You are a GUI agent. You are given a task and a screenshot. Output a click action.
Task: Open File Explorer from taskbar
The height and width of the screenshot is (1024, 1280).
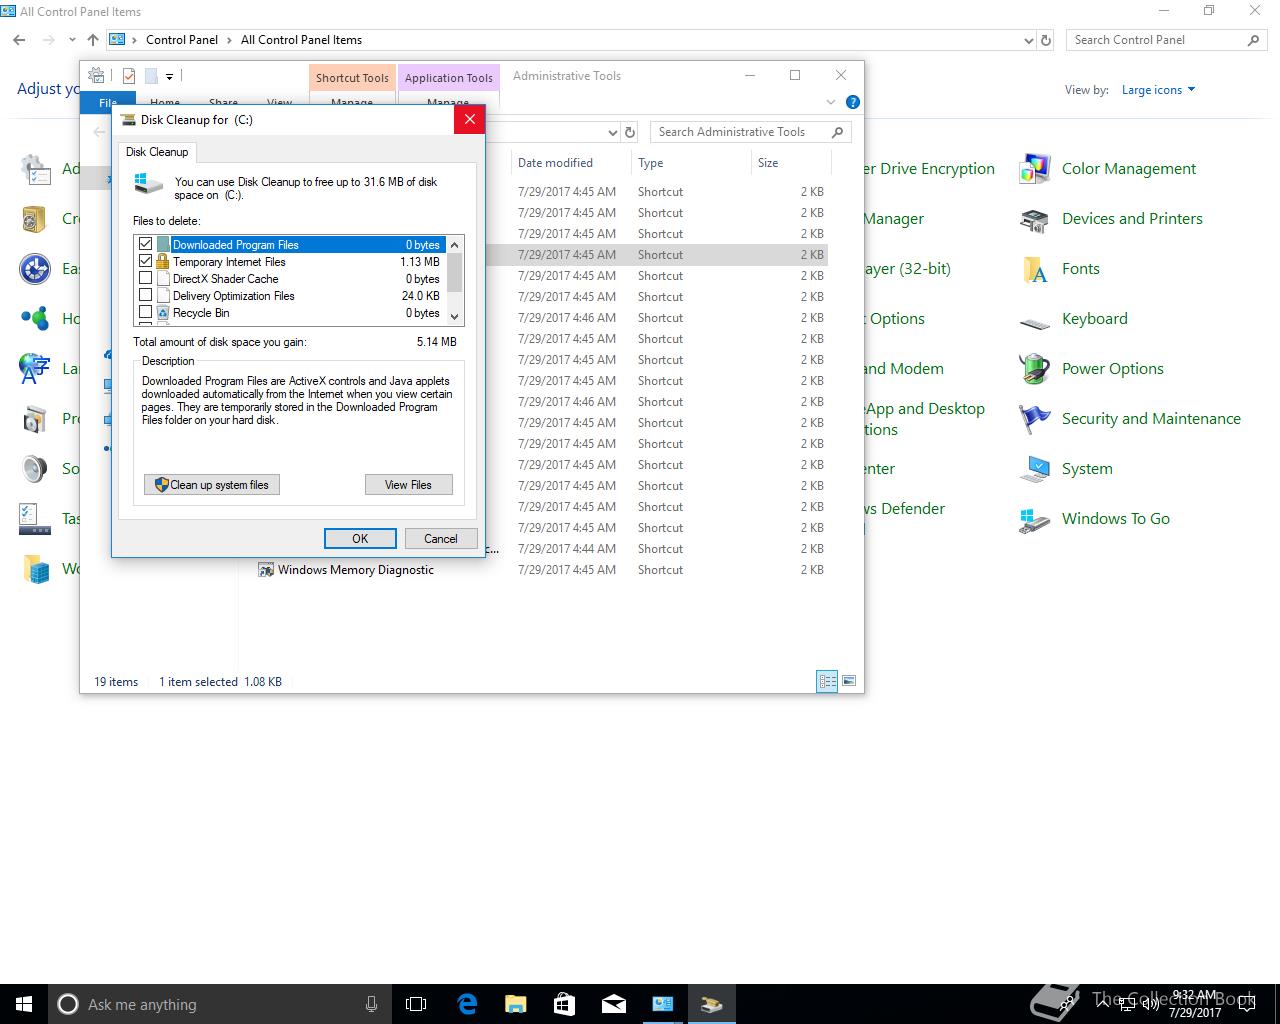coord(516,1004)
